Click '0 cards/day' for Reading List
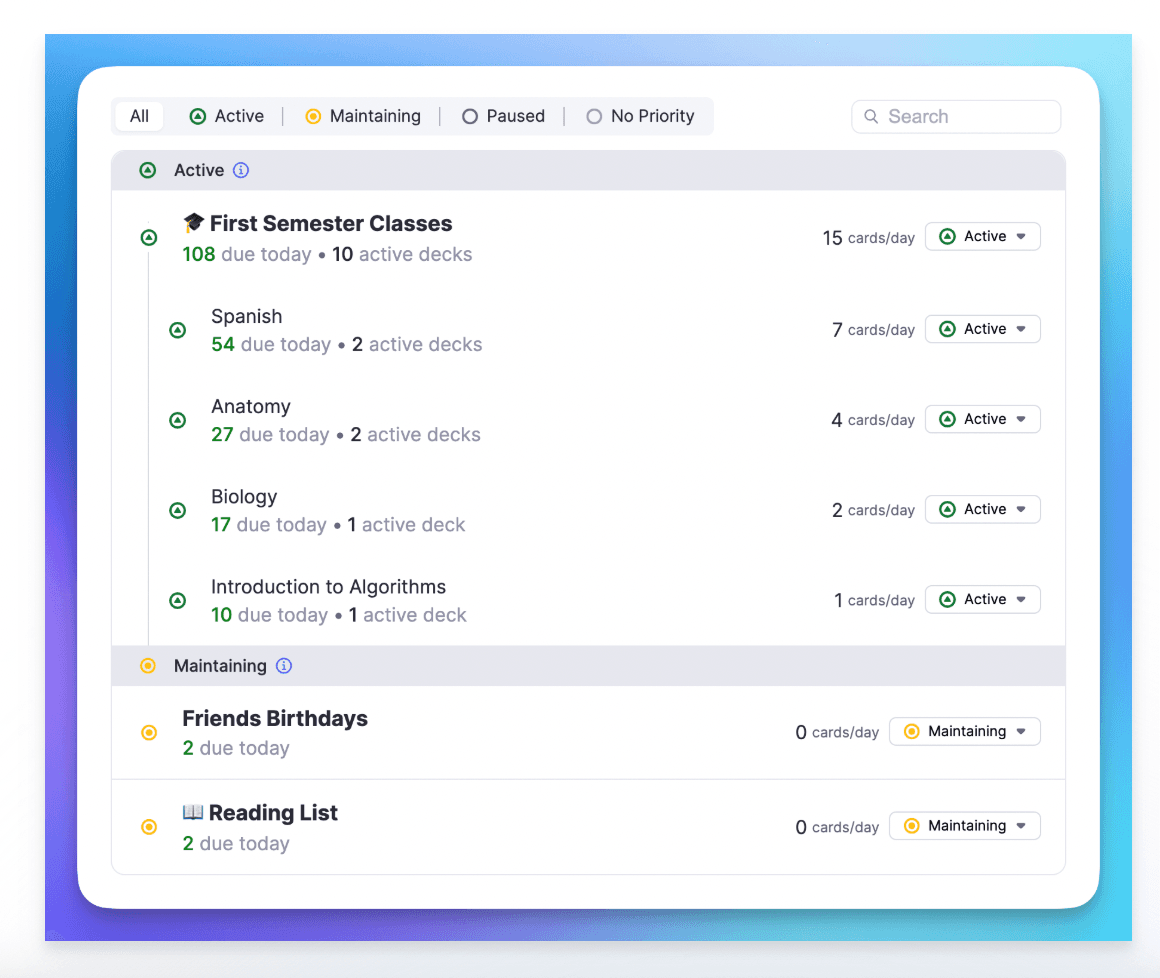The image size is (1160, 978). click(x=837, y=827)
